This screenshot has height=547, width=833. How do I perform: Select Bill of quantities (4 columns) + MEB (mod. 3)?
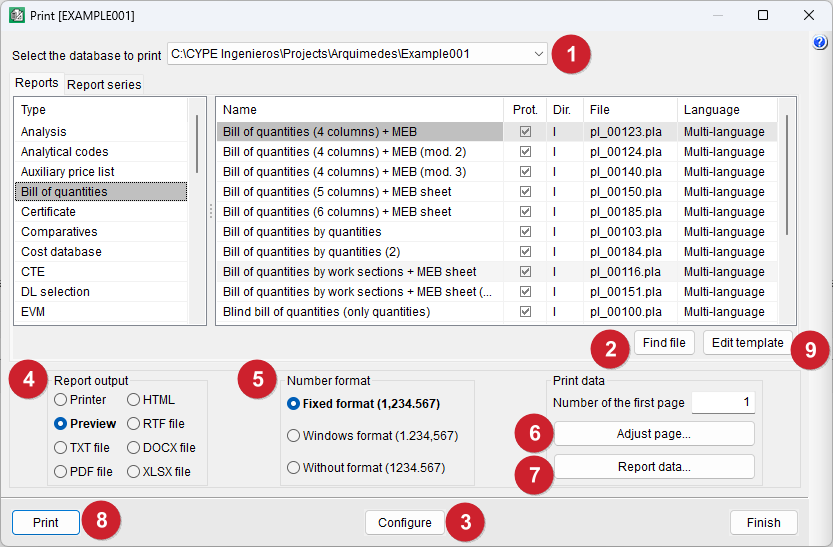(360, 172)
